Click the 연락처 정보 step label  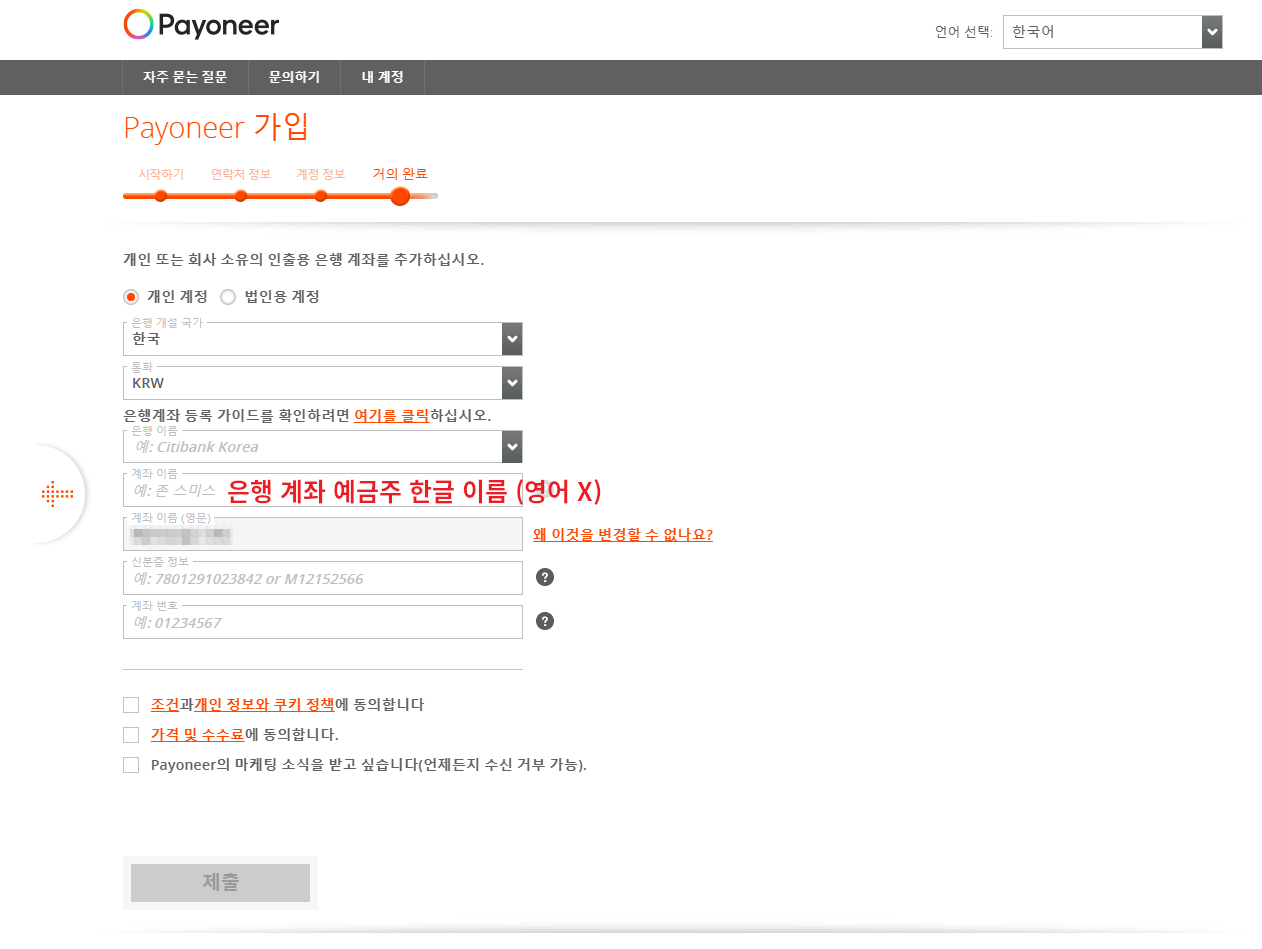(x=241, y=174)
